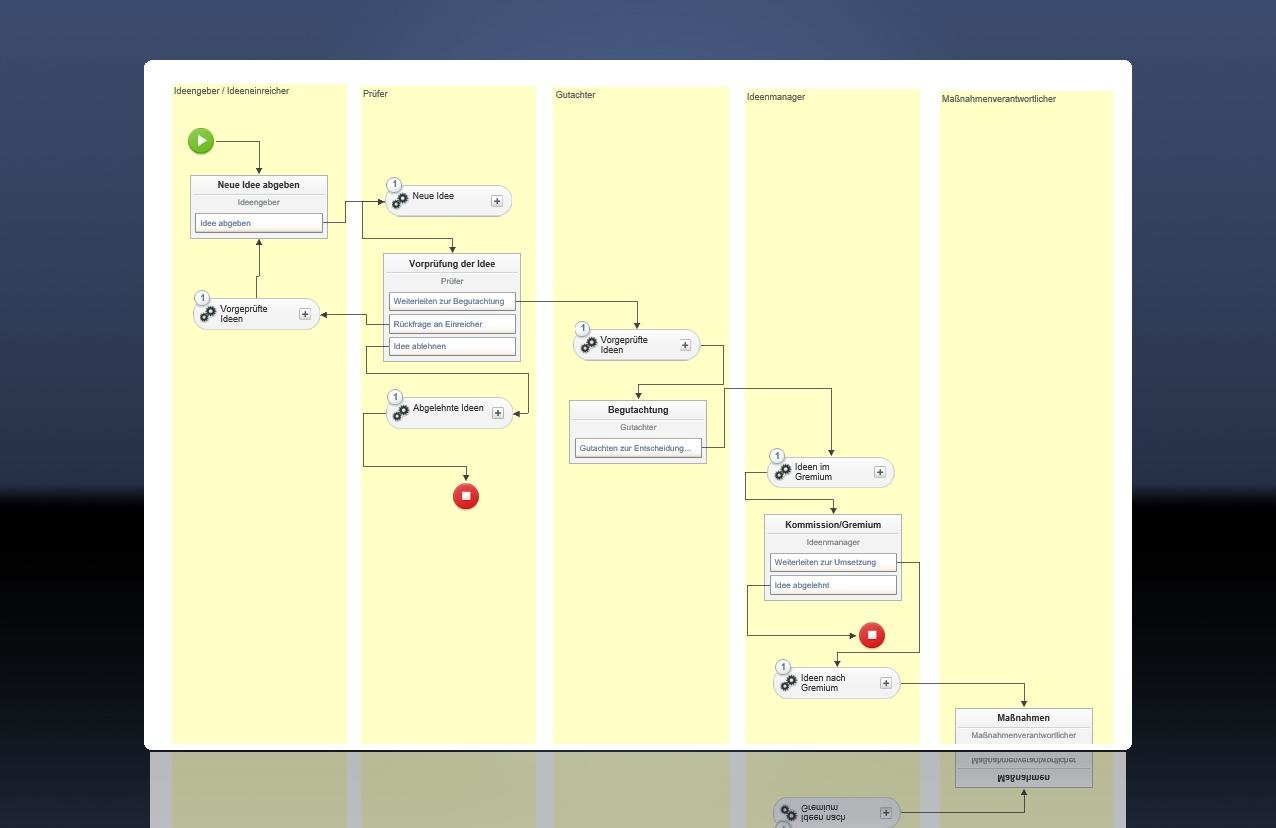Select the Ideen im Gremium node label
Viewport: 1276px width, 828px height.
[x=813, y=472]
